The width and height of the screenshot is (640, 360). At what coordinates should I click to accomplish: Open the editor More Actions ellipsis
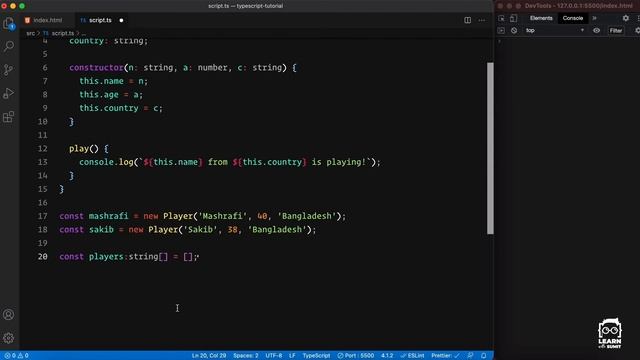point(482,20)
